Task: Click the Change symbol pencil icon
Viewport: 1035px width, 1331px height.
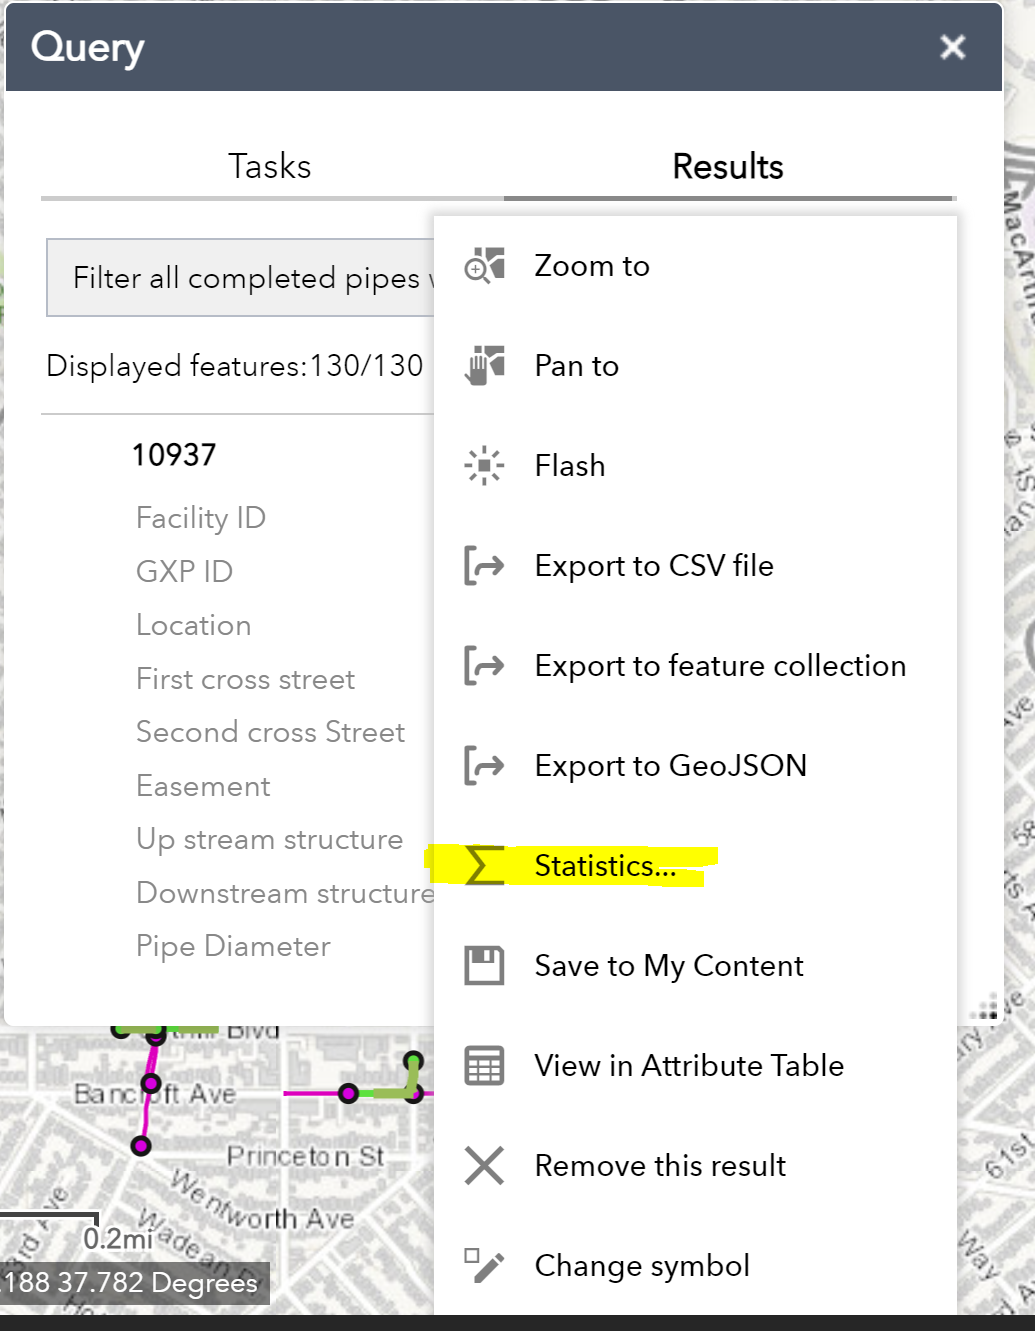Action: pyautogui.click(x=483, y=1265)
